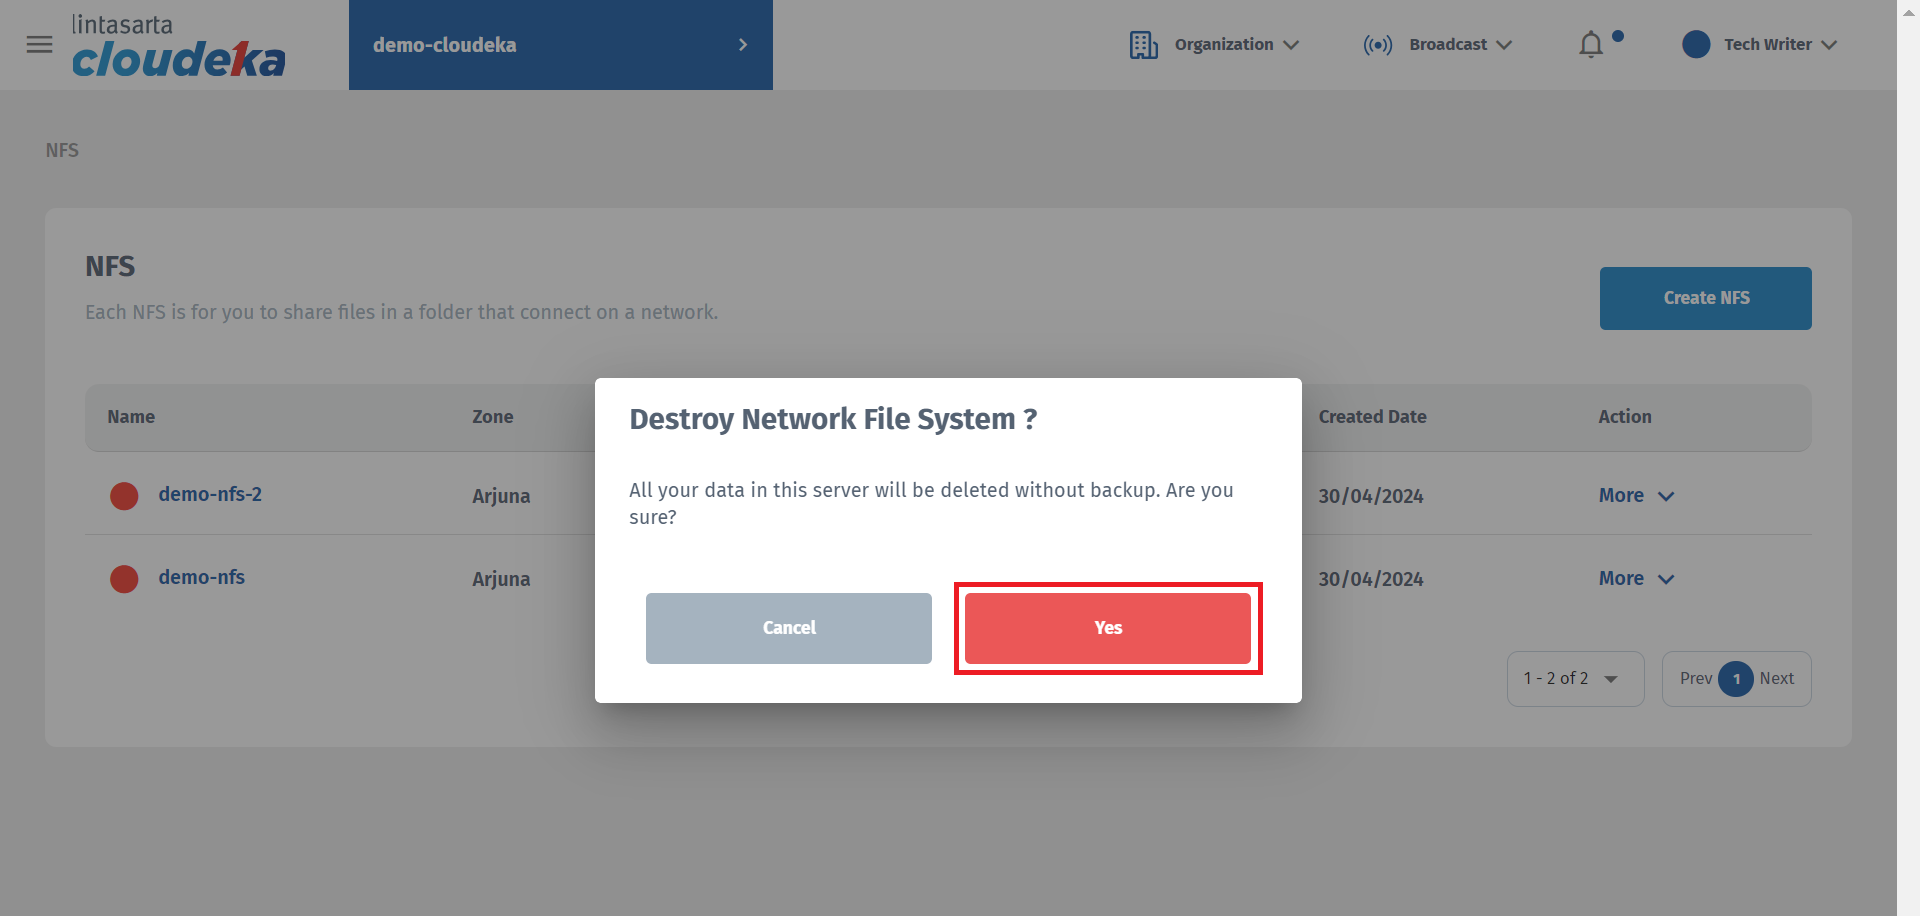Open the notification bell

point(1591,45)
